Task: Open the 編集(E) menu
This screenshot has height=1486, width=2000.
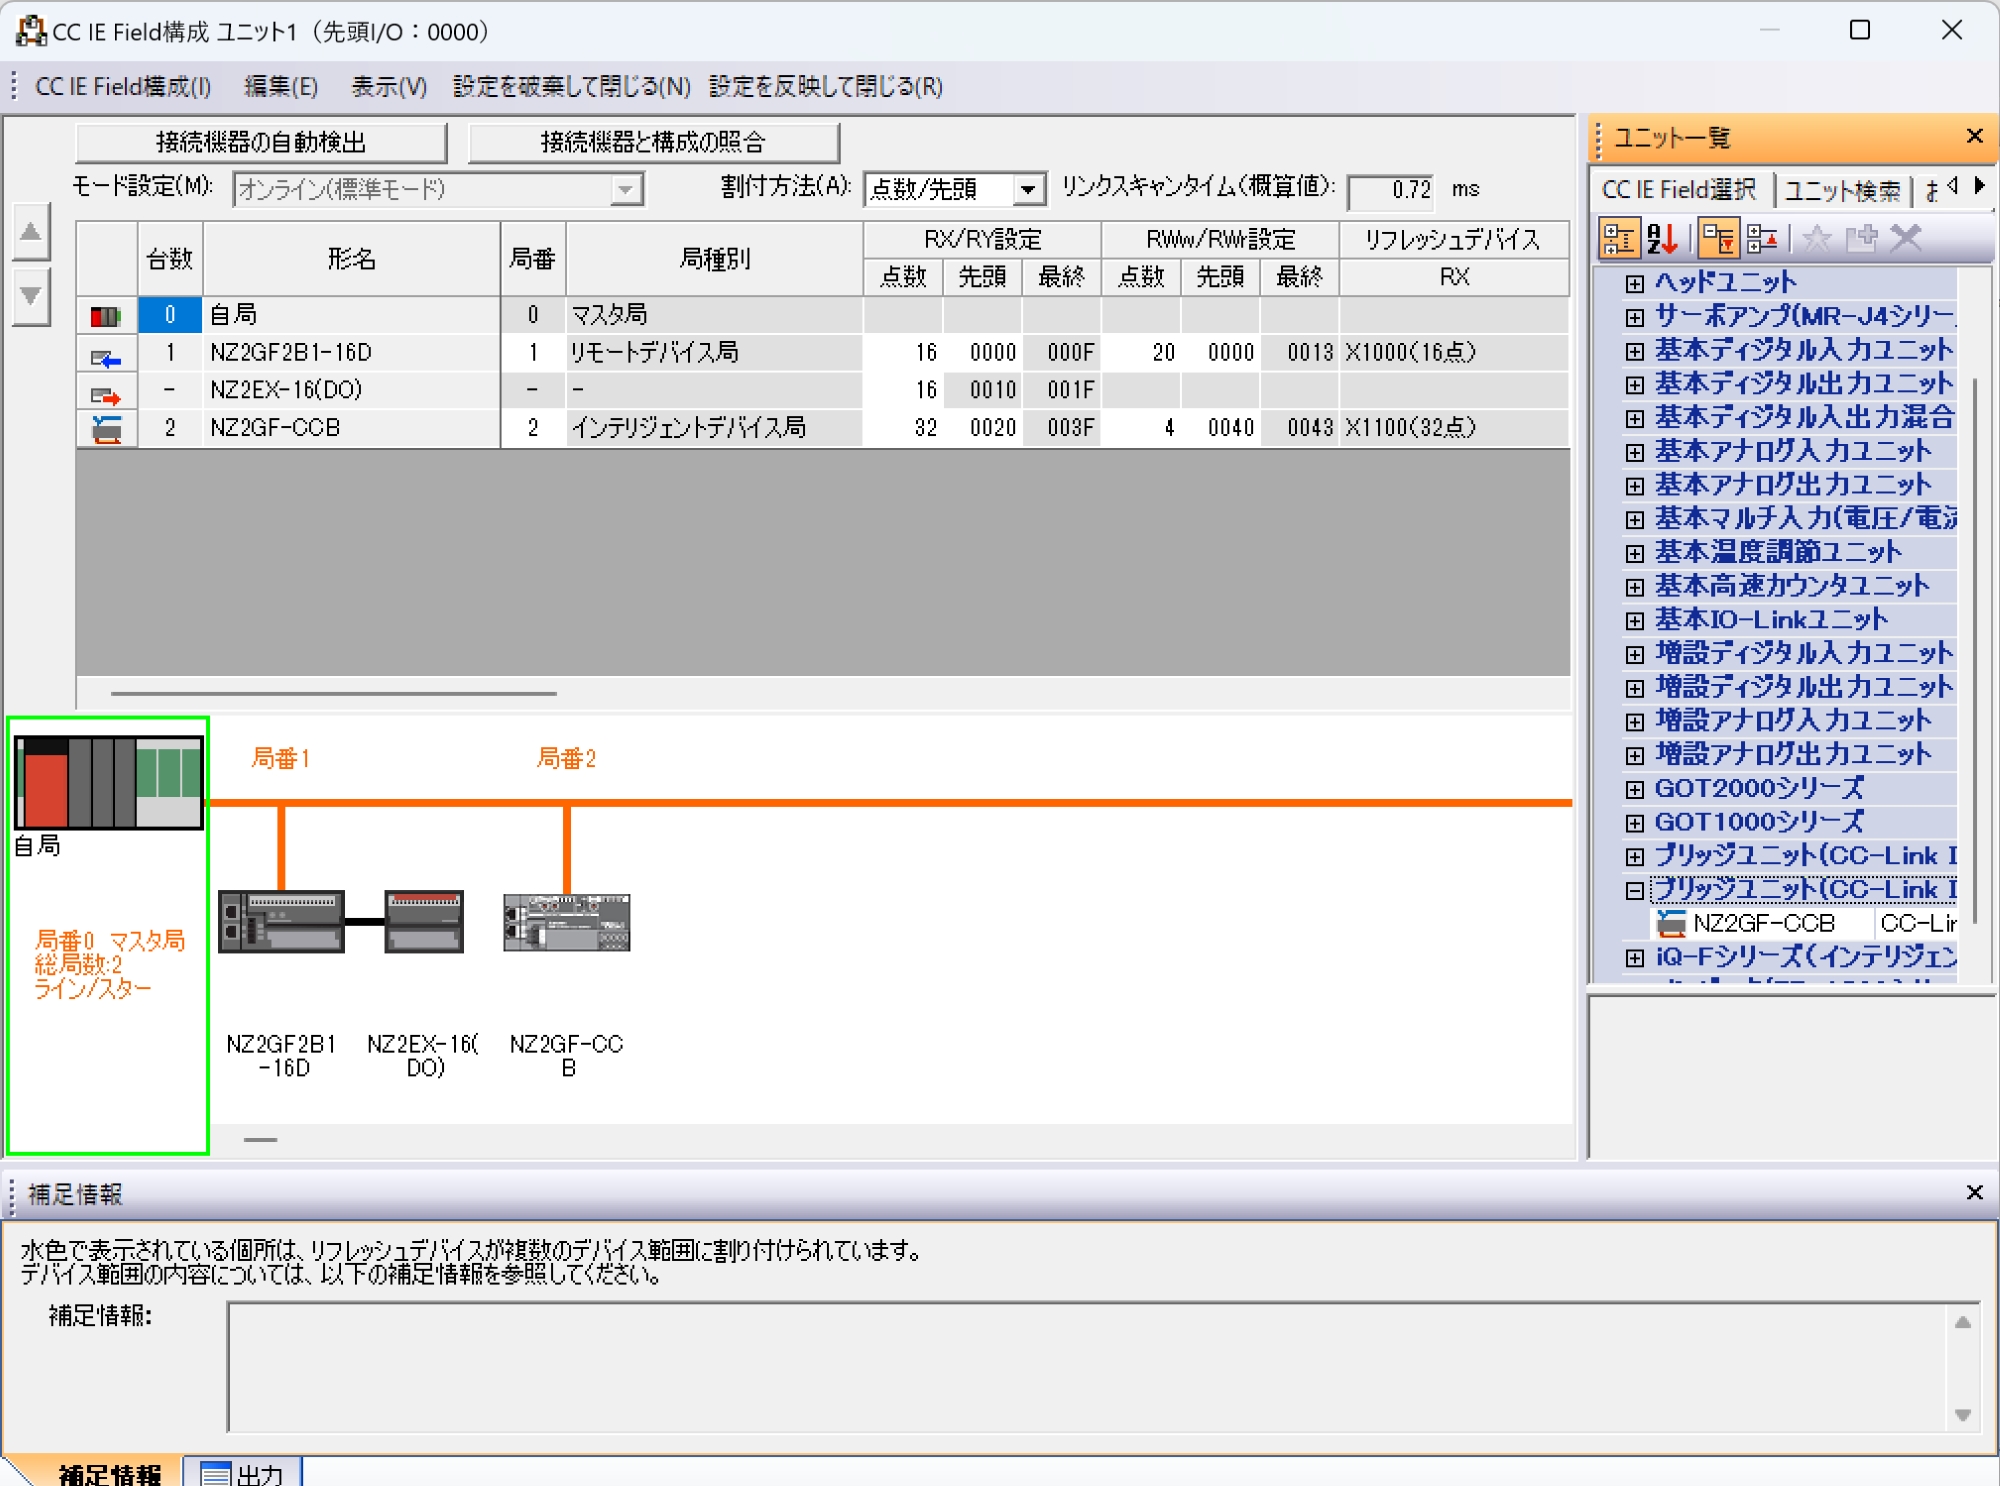Action: 281,87
